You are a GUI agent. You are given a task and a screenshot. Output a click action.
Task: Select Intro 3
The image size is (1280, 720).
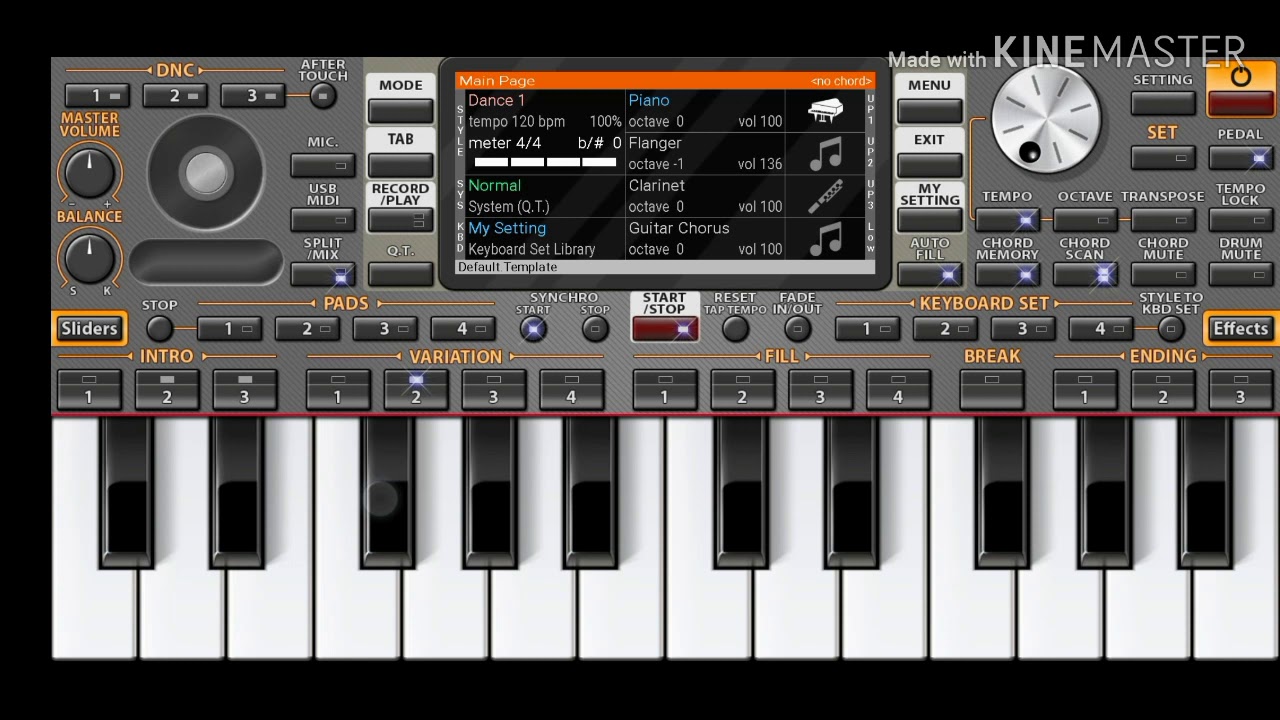point(244,390)
